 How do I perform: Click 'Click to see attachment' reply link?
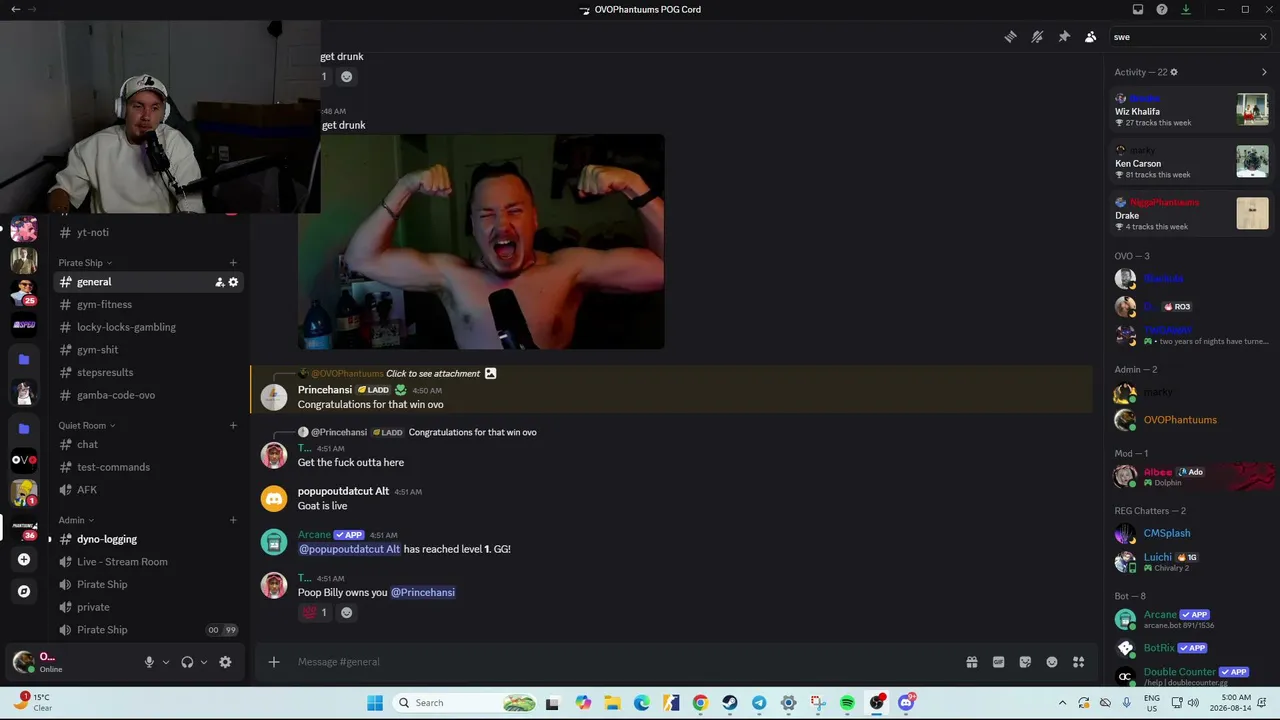tap(433, 374)
